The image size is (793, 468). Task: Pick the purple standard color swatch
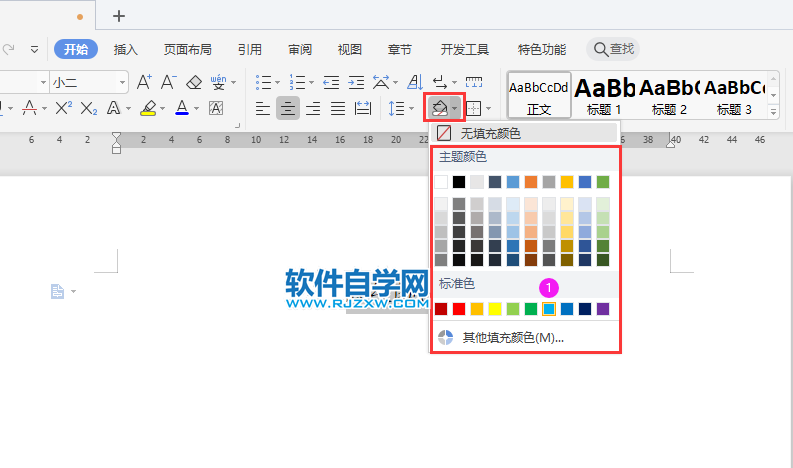click(603, 309)
